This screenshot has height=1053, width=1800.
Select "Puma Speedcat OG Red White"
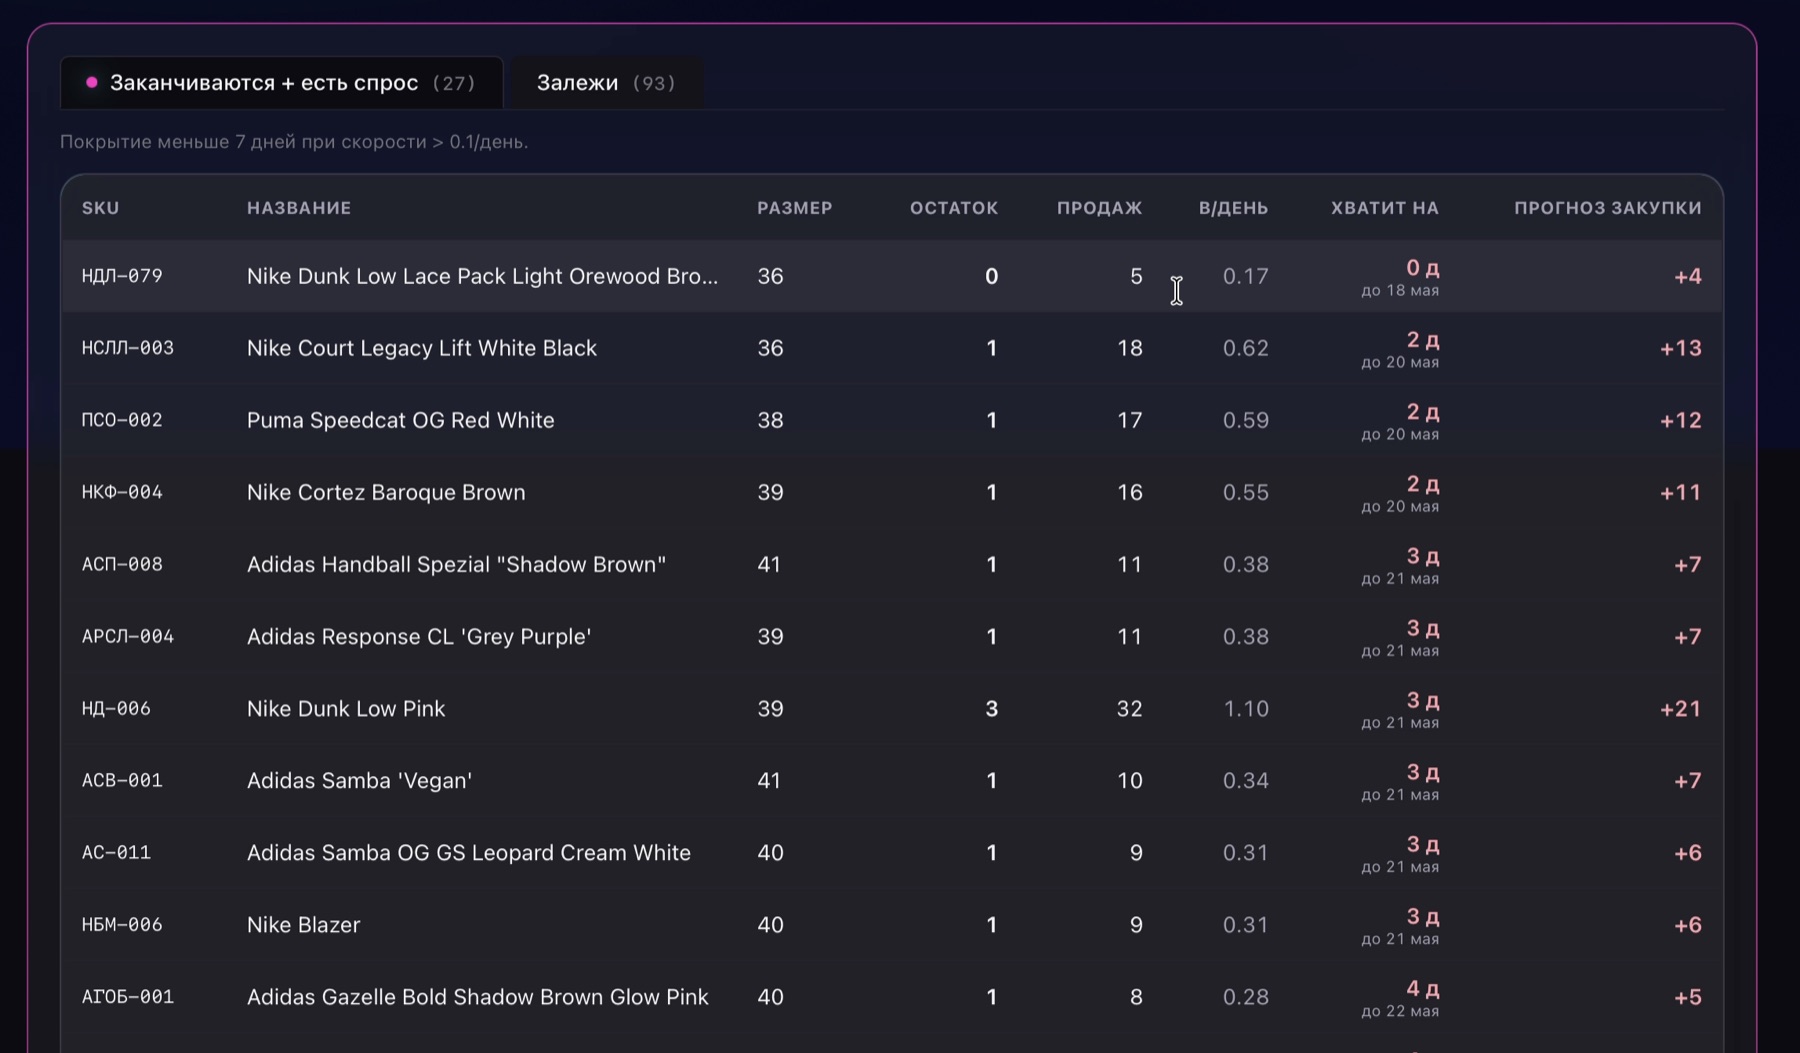tap(401, 420)
